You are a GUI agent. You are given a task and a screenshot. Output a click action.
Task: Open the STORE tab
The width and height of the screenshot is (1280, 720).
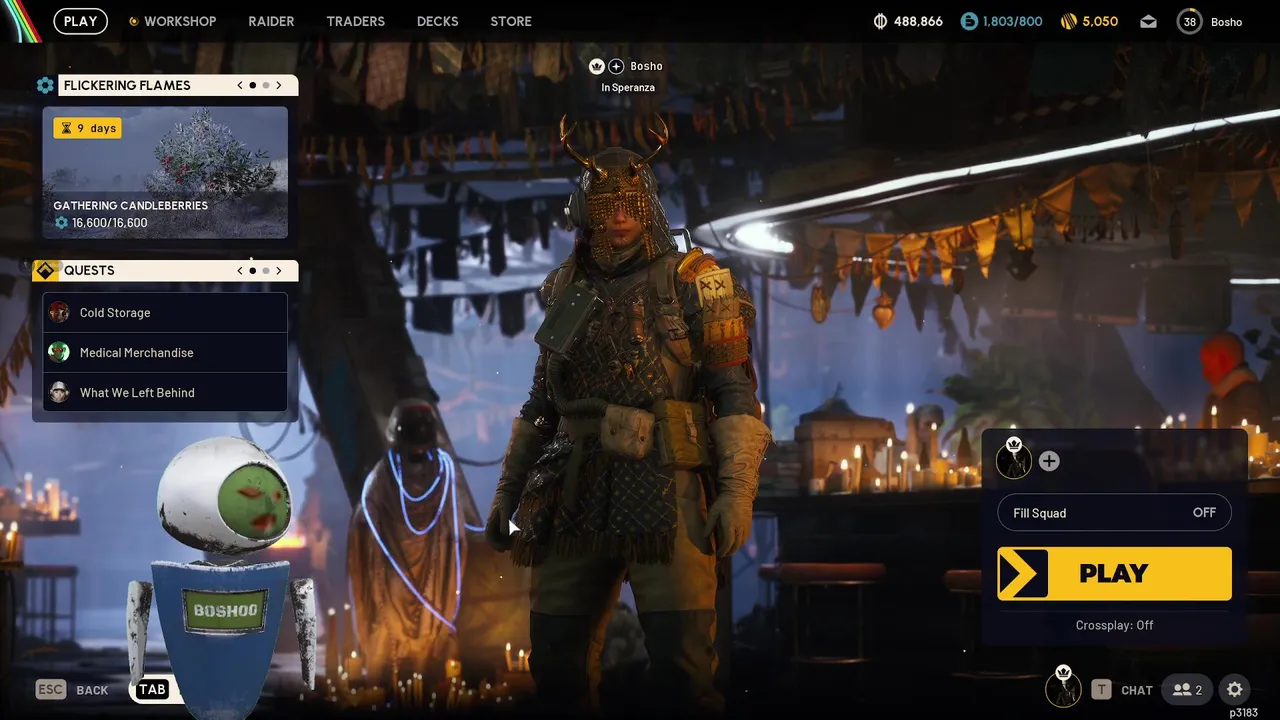[x=511, y=21]
